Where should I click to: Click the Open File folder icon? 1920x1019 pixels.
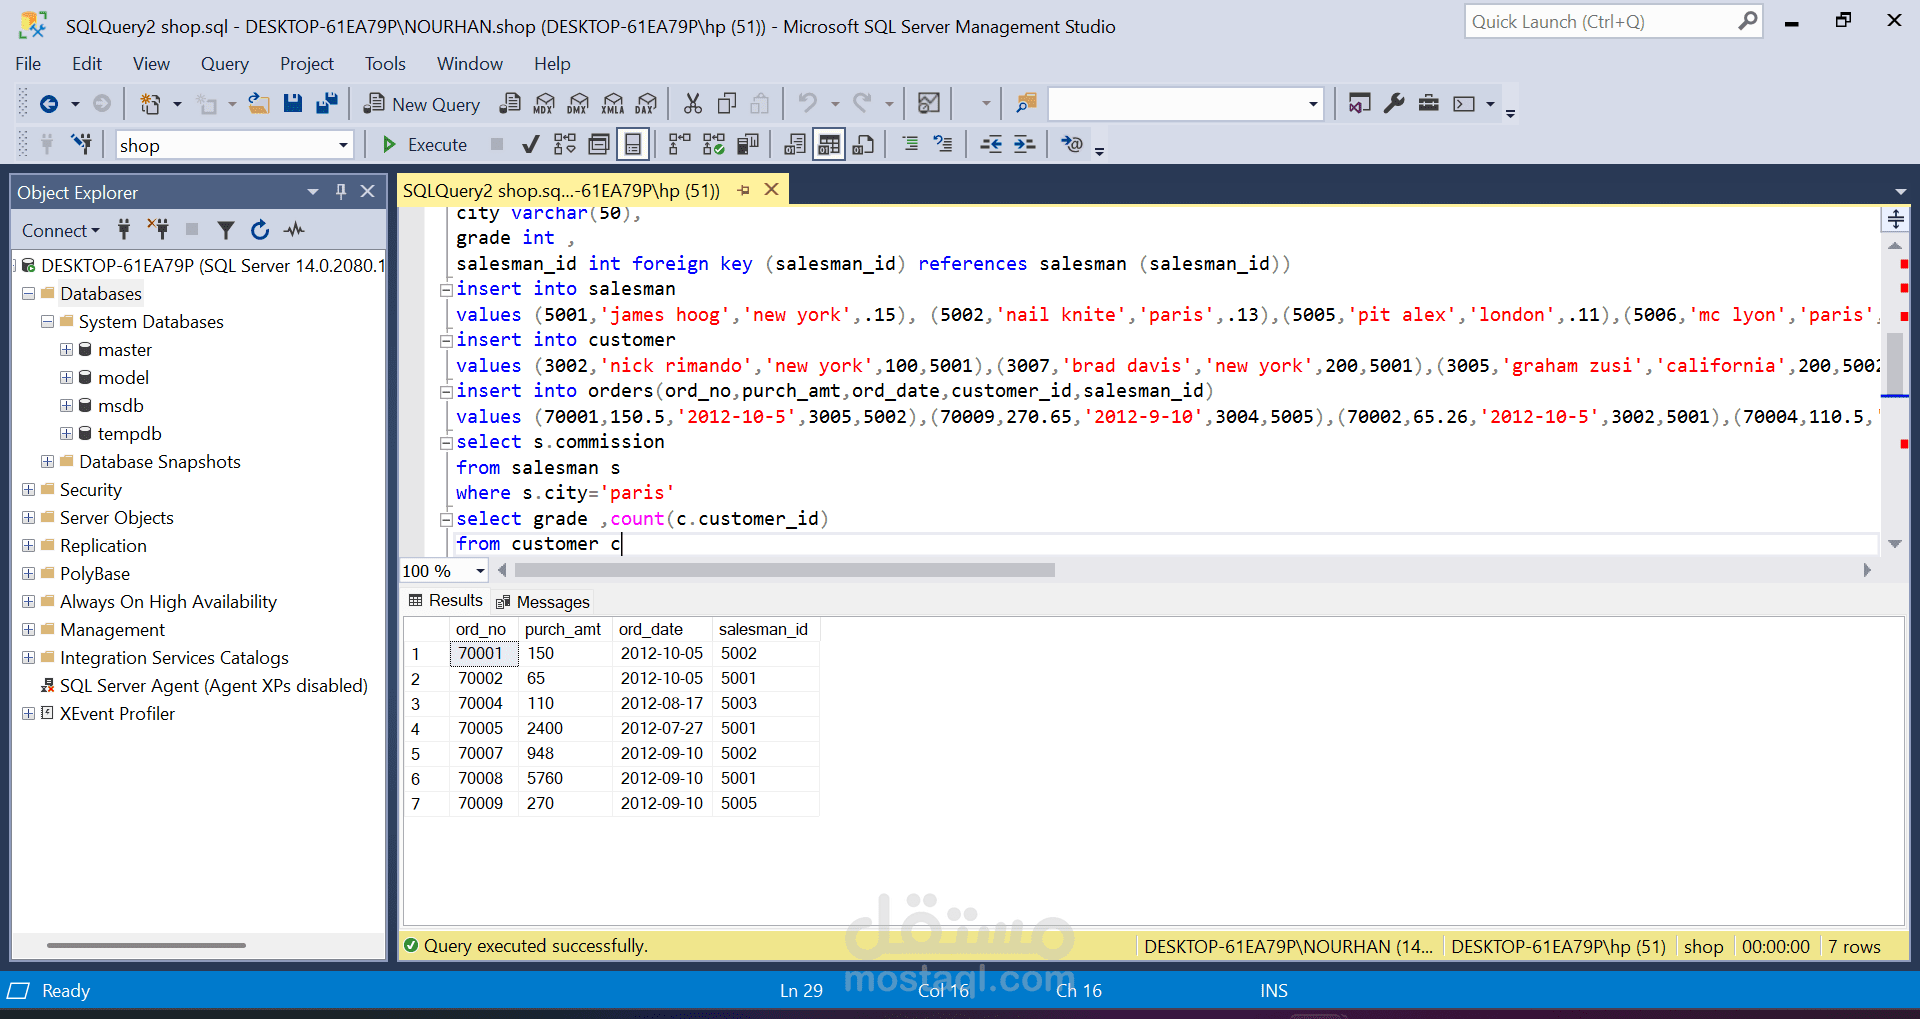click(x=259, y=104)
